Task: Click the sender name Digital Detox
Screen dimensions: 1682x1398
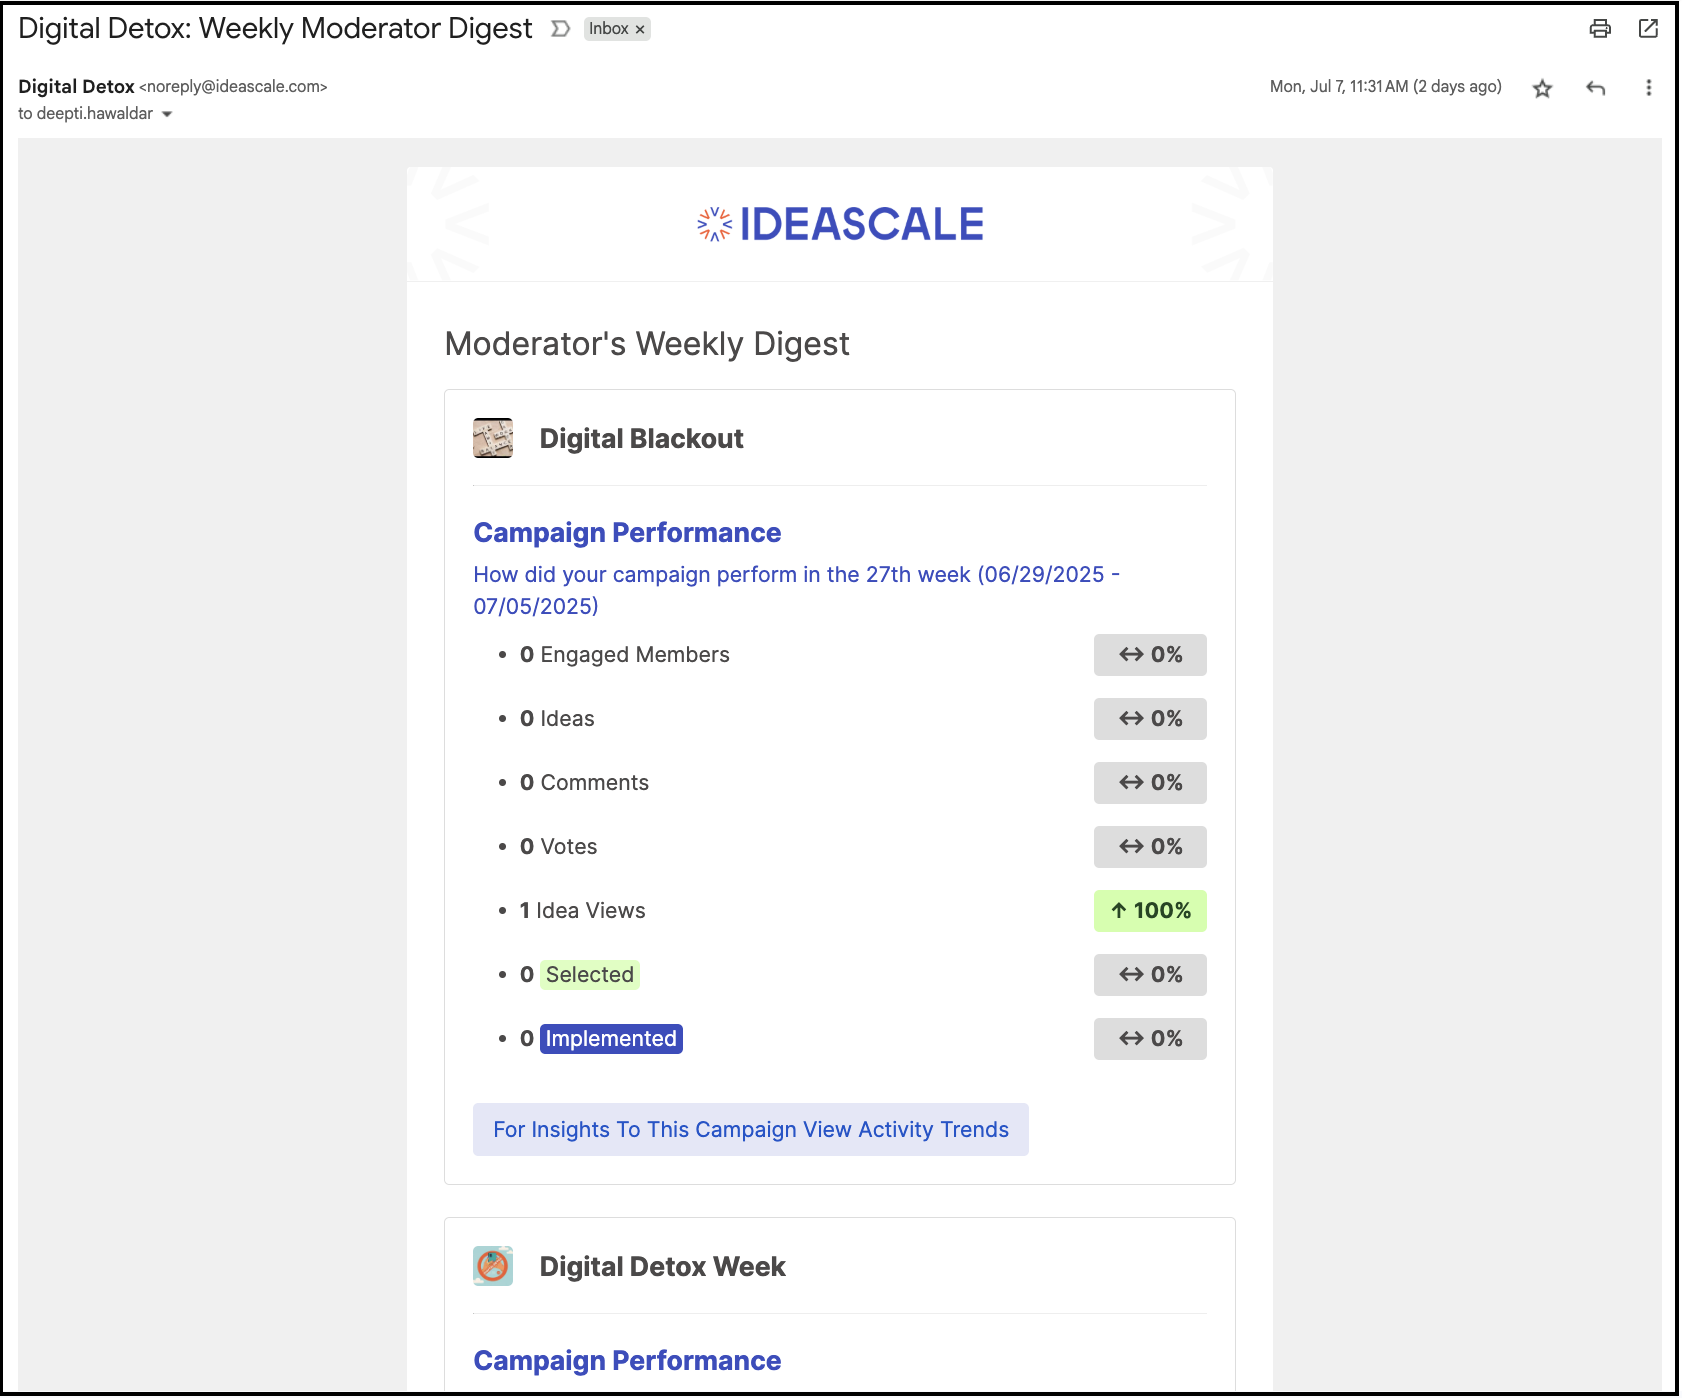Action: (x=76, y=87)
